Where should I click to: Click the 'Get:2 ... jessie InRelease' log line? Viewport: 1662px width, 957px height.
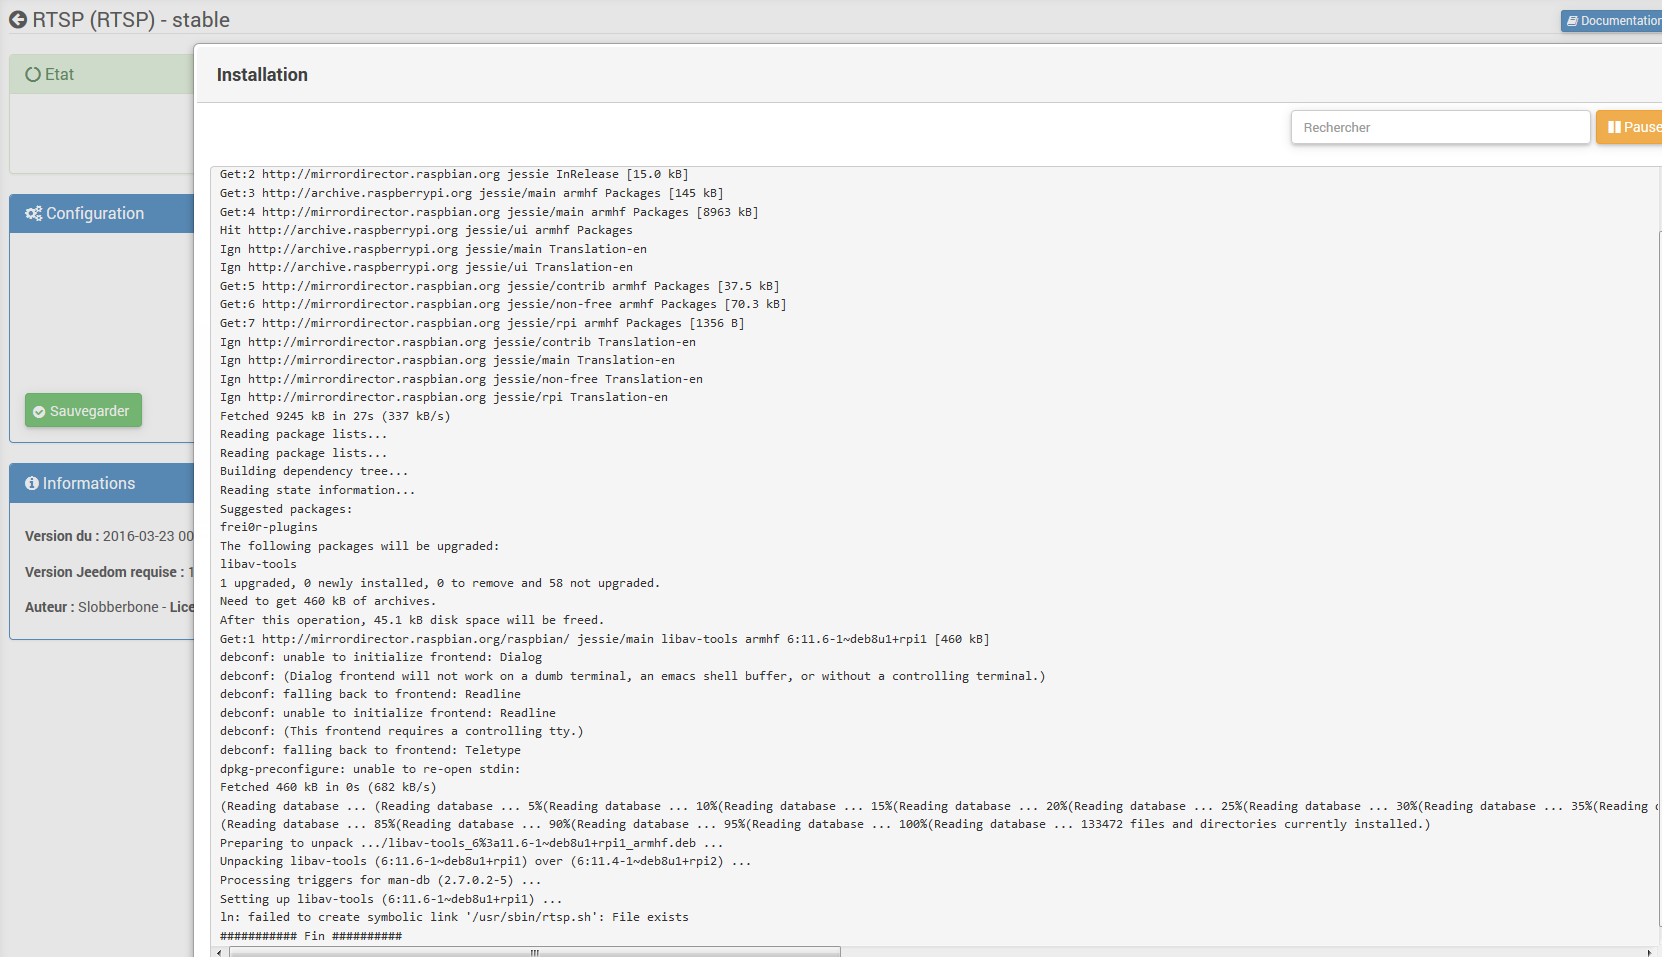pos(454,174)
